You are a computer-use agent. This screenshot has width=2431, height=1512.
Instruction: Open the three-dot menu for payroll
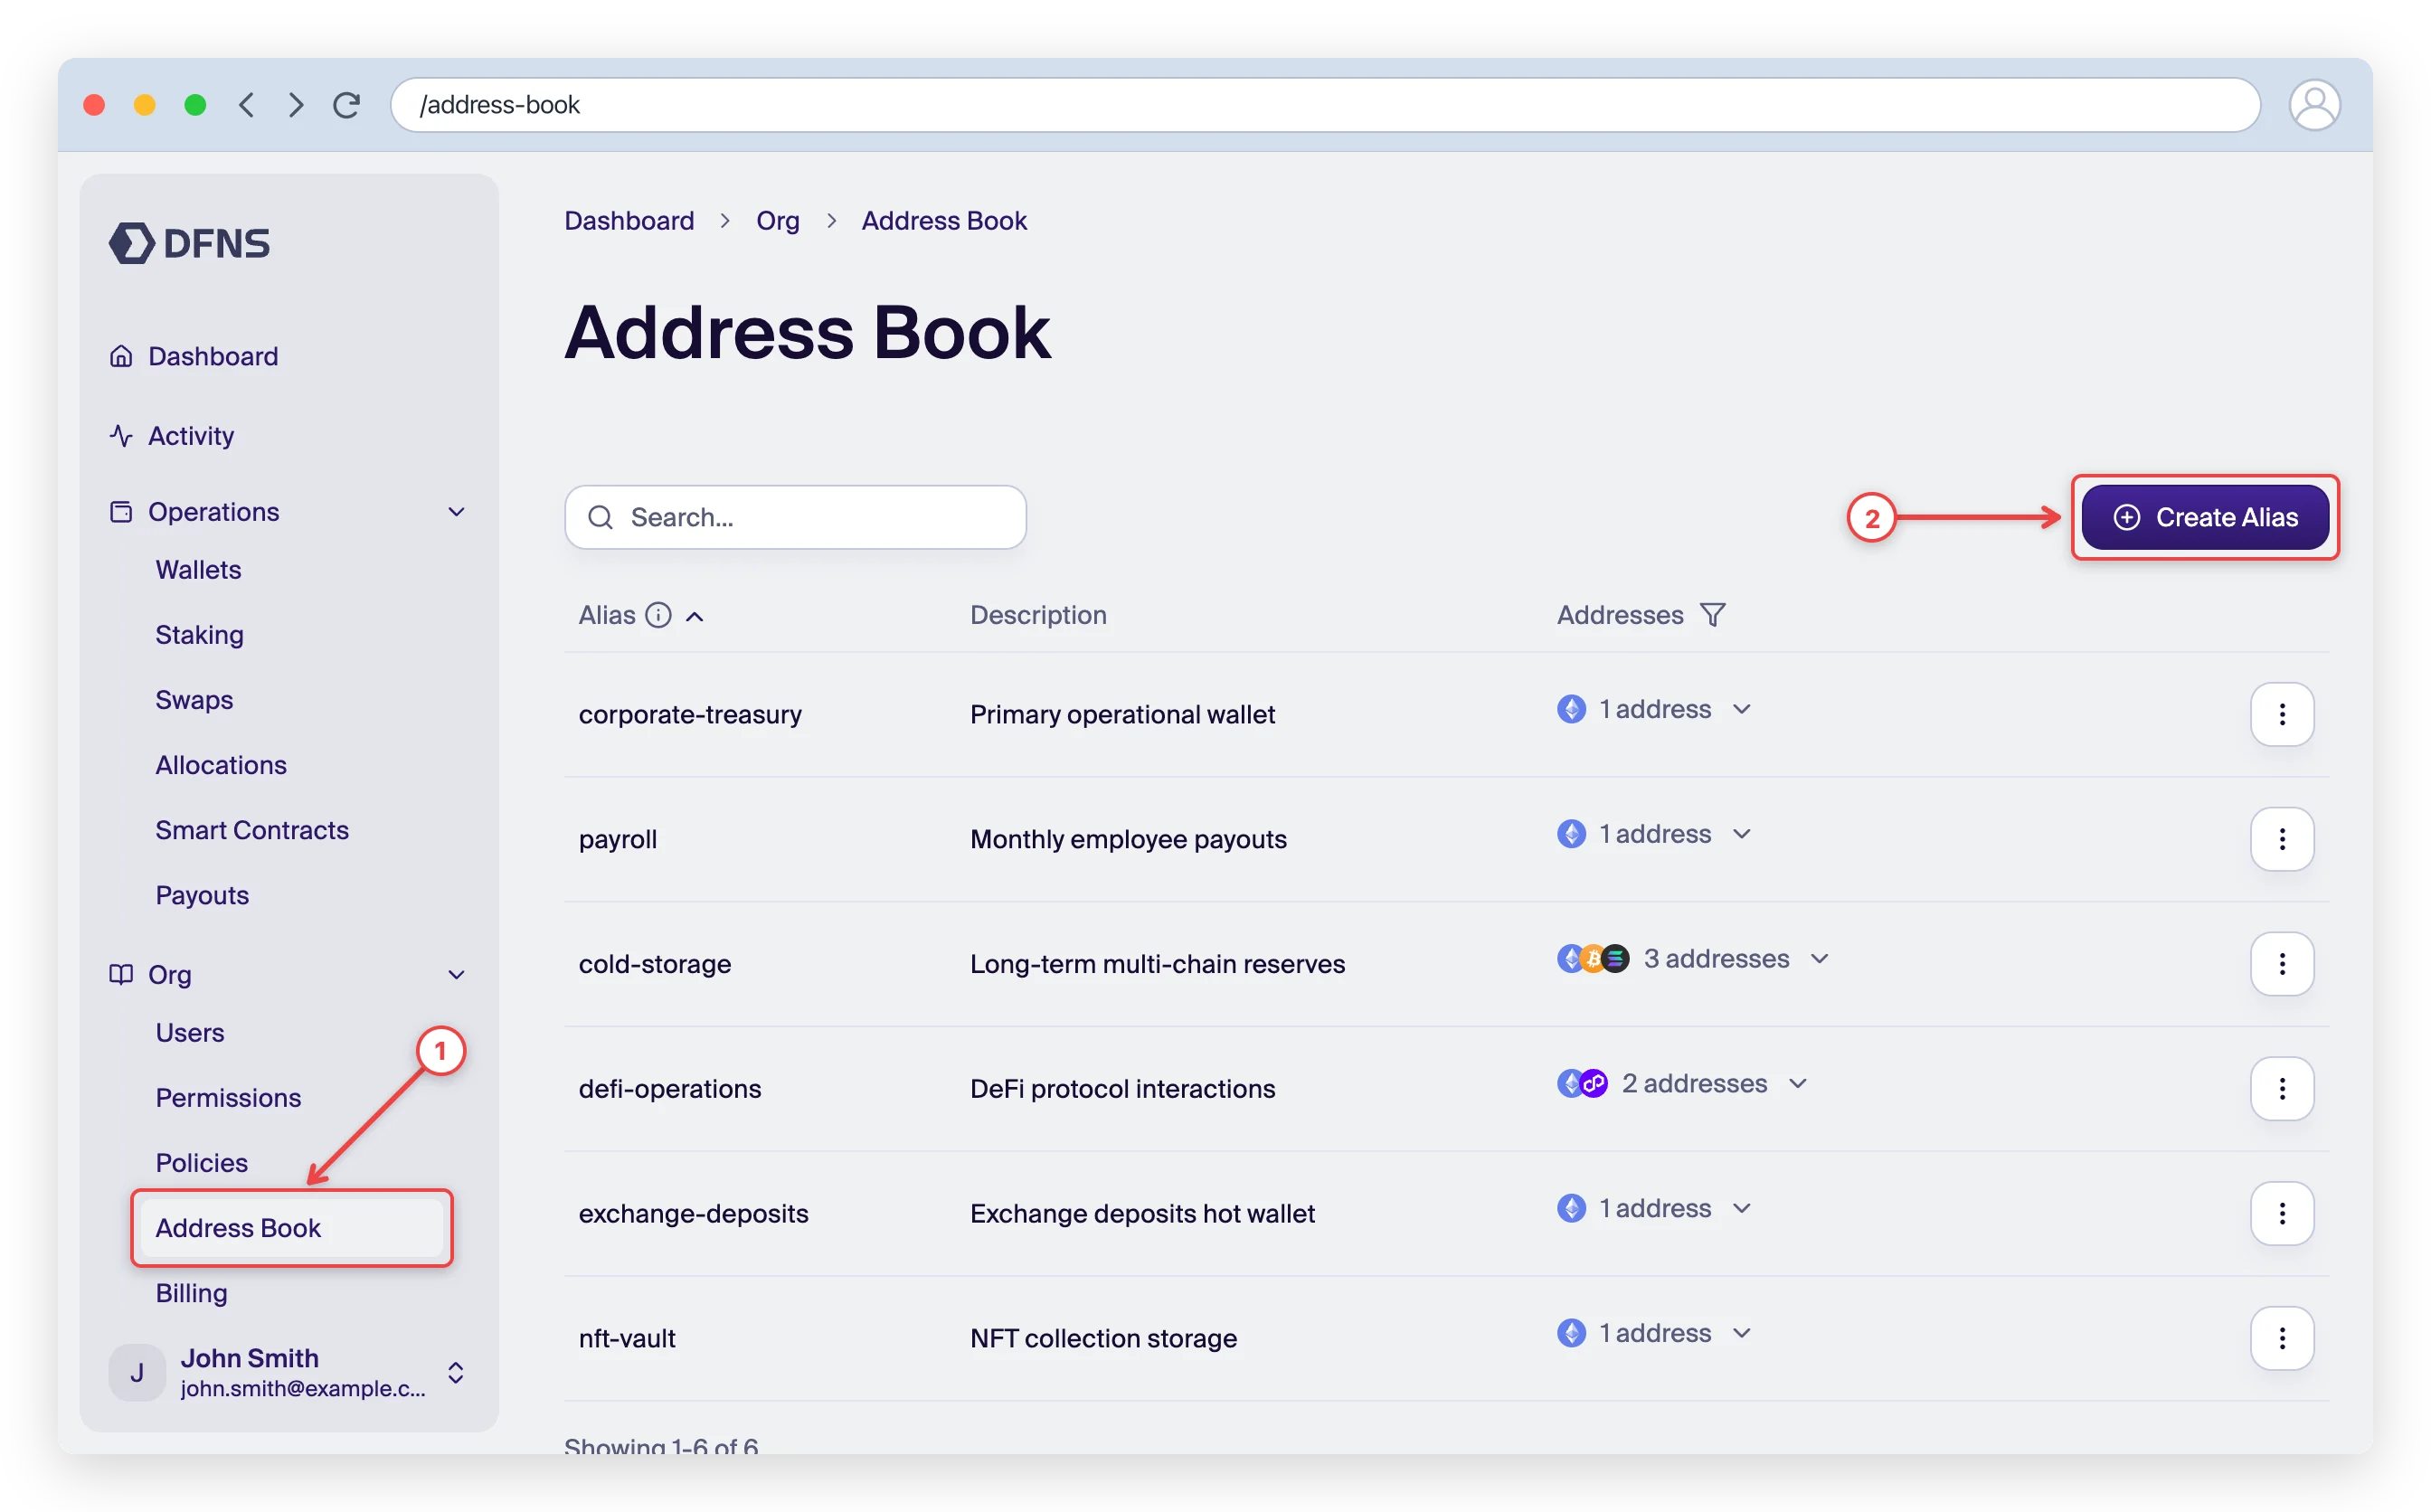(2282, 839)
